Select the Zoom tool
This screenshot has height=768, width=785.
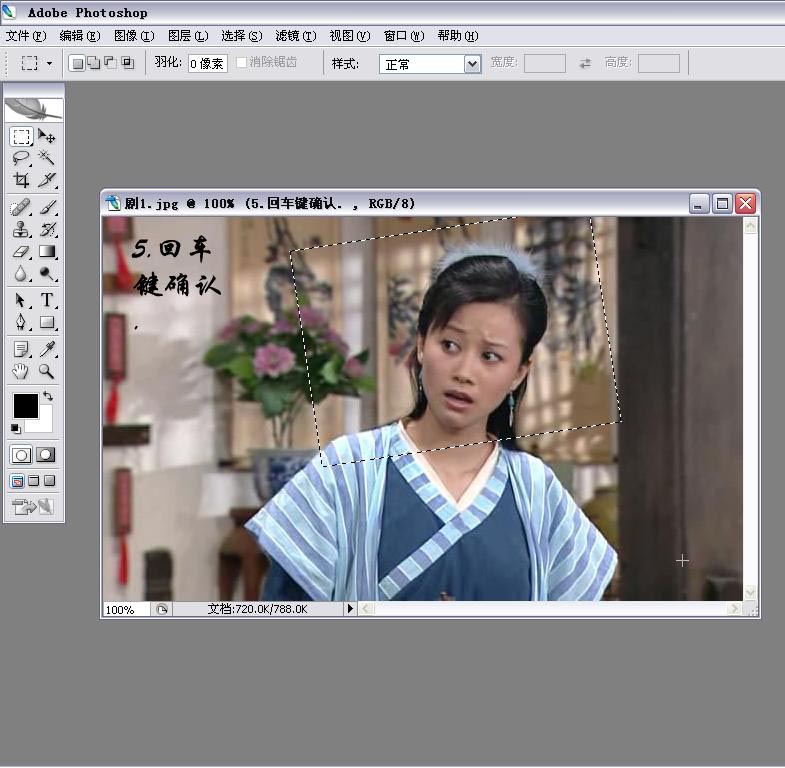[x=47, y=371]
